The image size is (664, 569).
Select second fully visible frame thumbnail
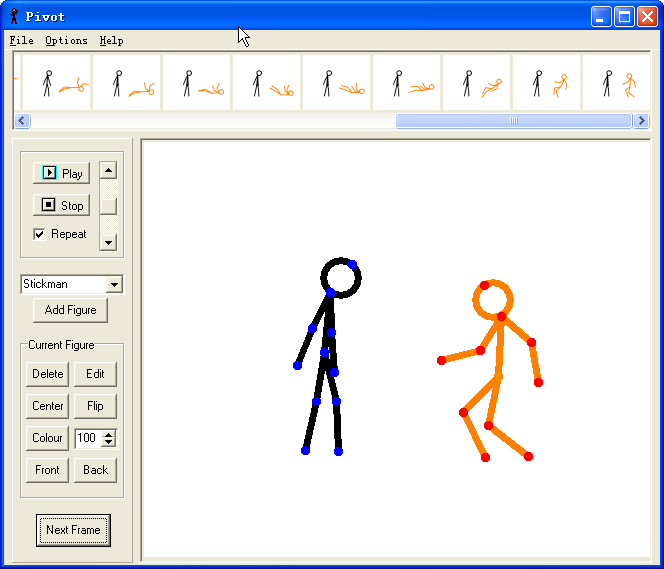[x=127, y=82]
